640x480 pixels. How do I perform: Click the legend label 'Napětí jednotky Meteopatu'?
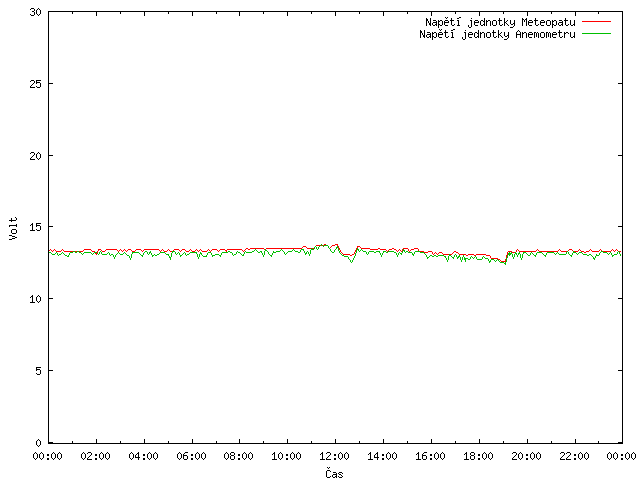(500, 22)
